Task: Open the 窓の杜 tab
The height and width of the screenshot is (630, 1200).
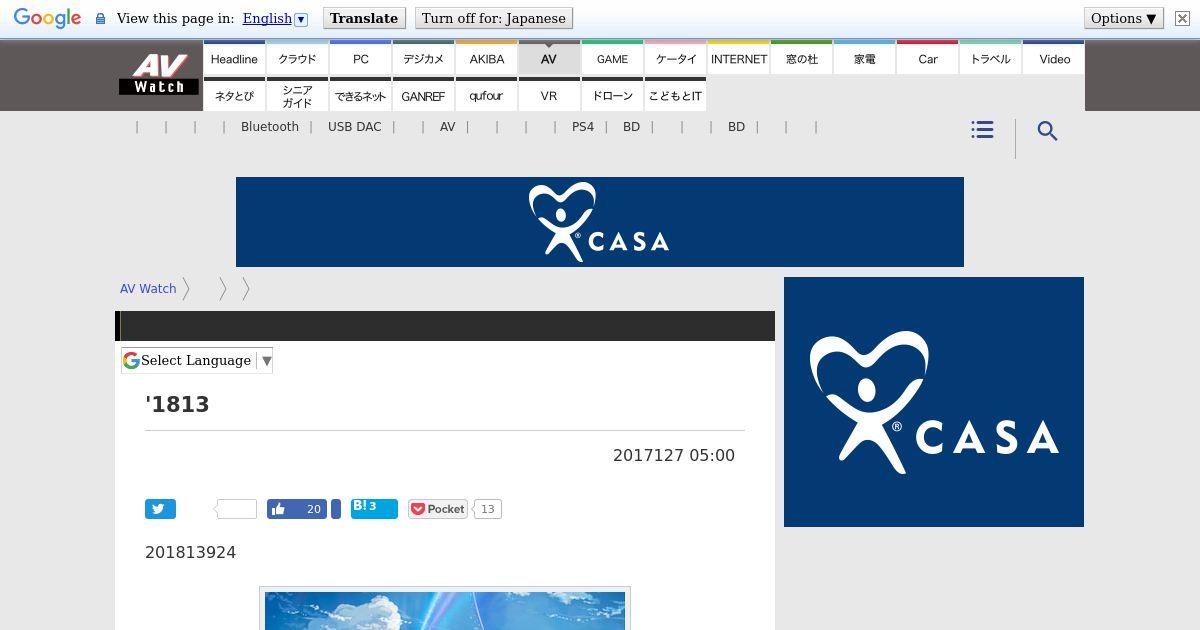Action: point(802,59)
